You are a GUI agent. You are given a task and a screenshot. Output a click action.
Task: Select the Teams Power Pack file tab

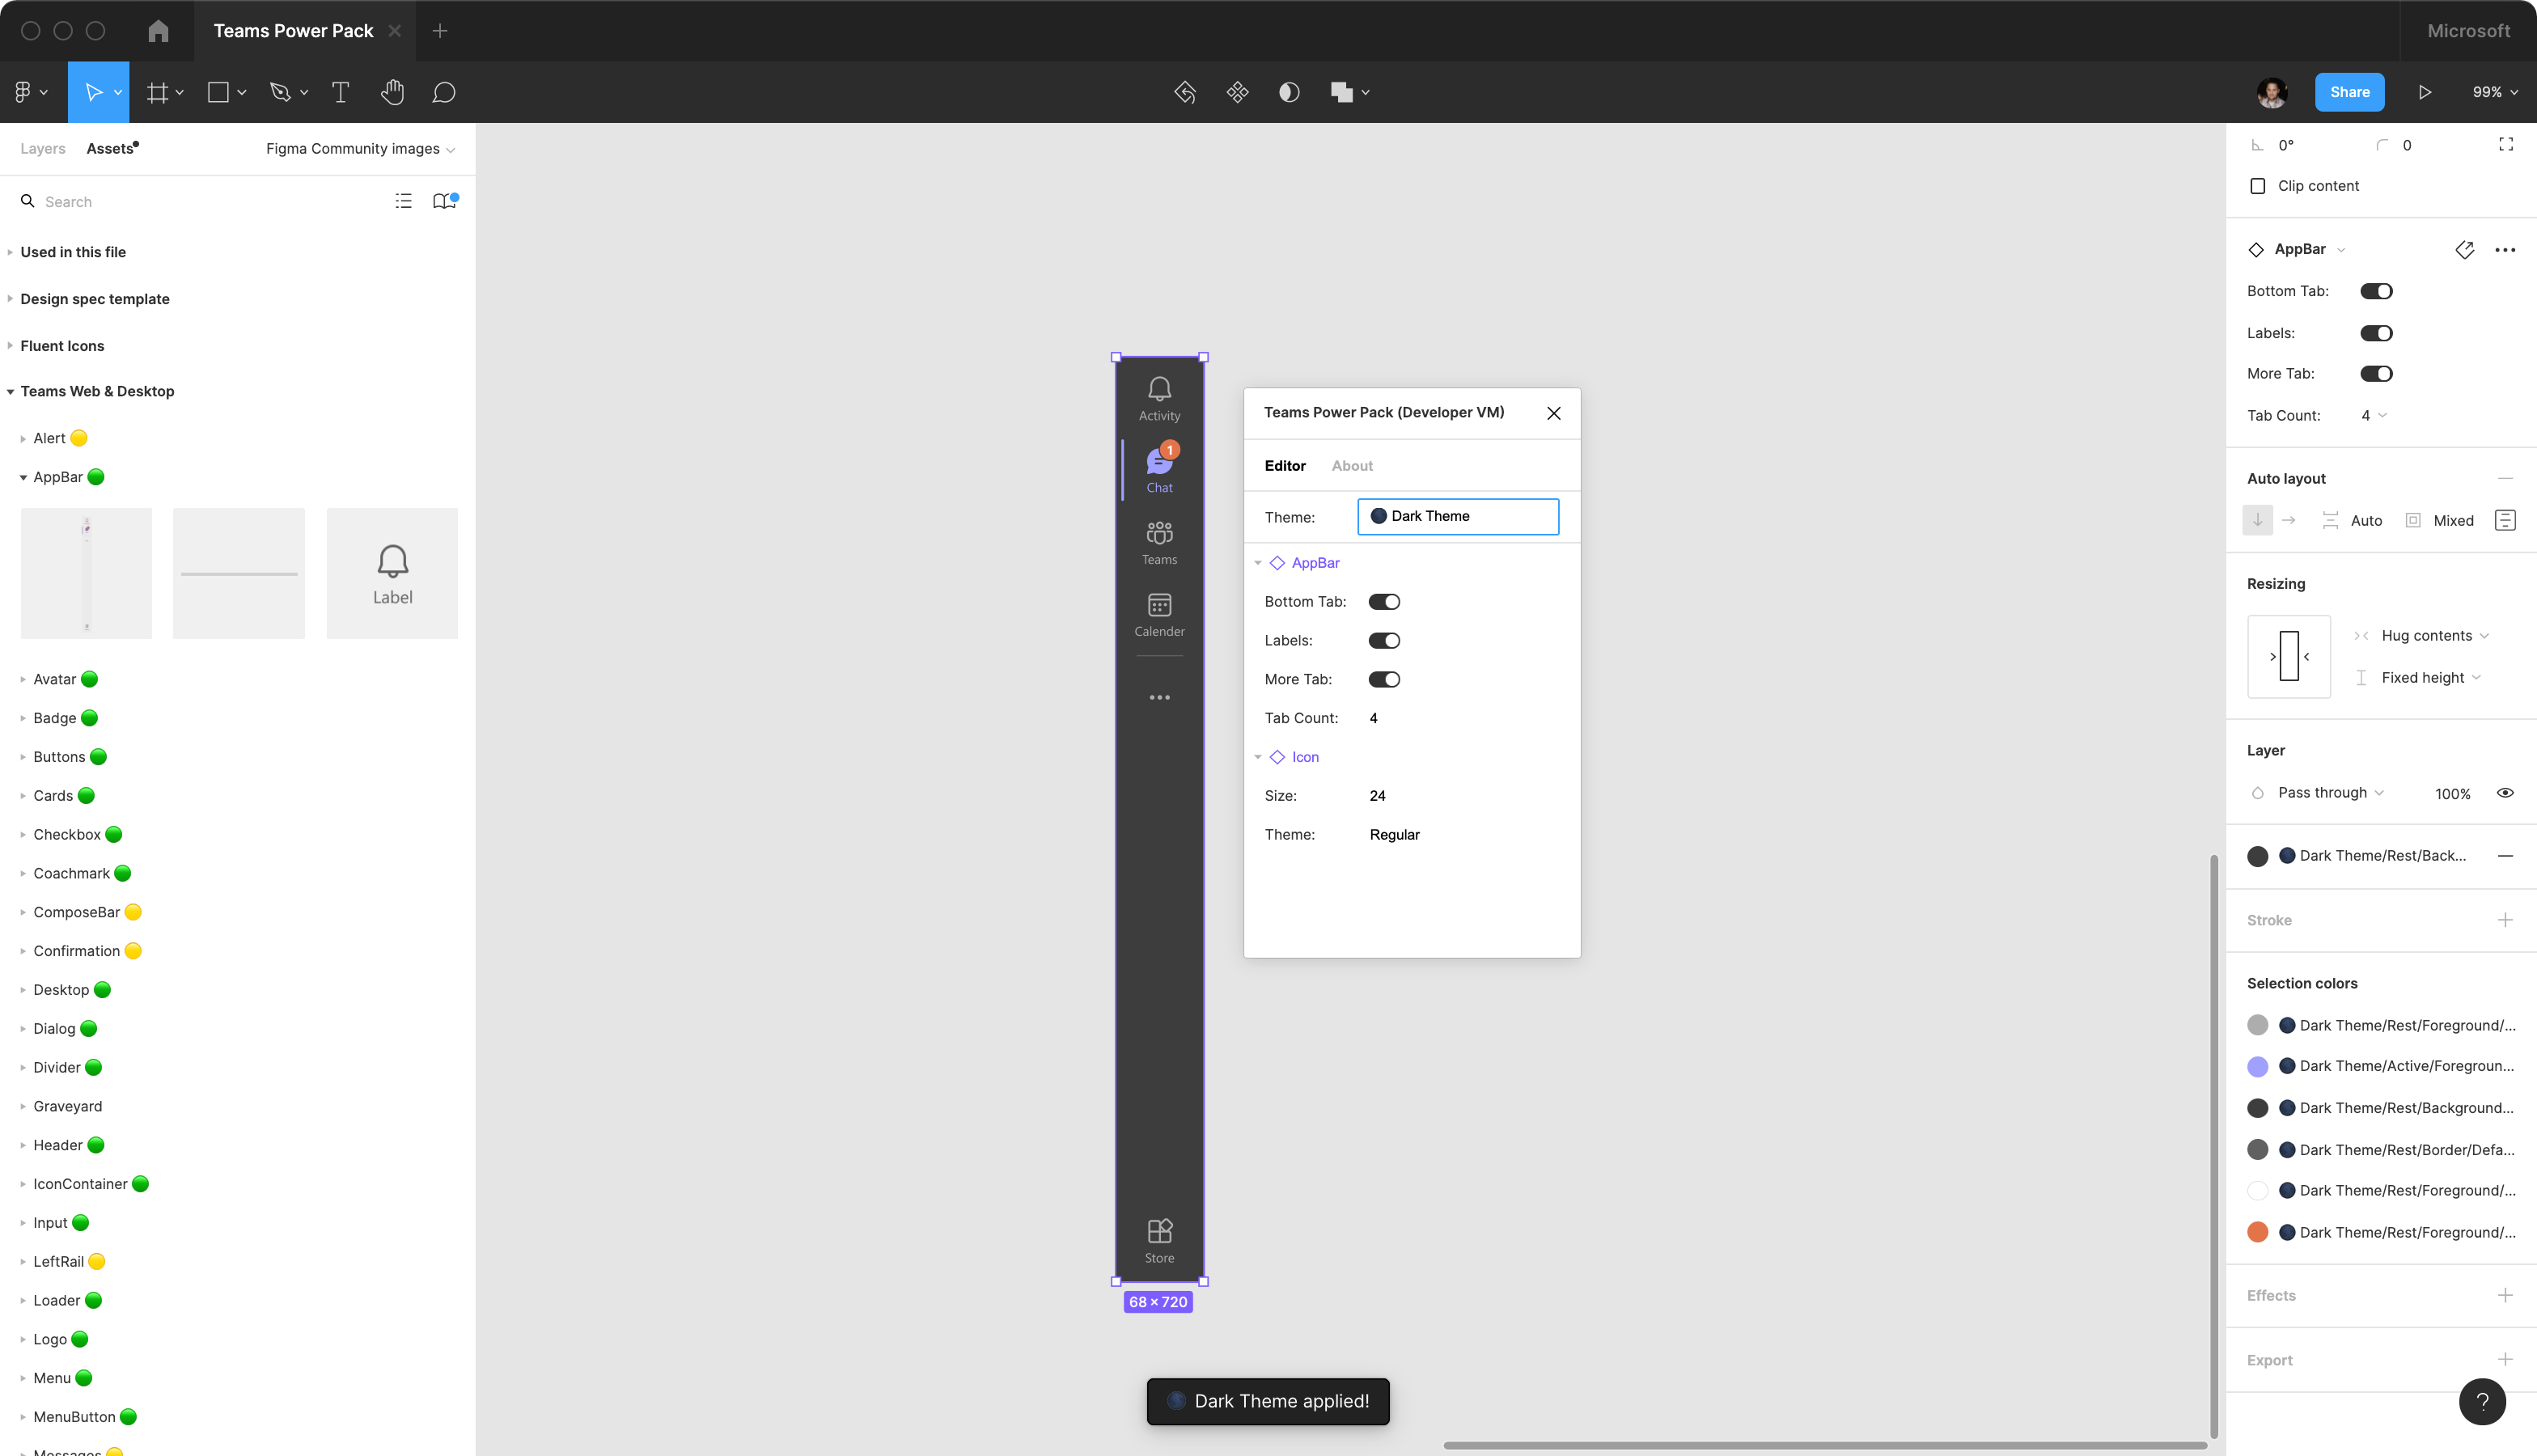(293, 31)
